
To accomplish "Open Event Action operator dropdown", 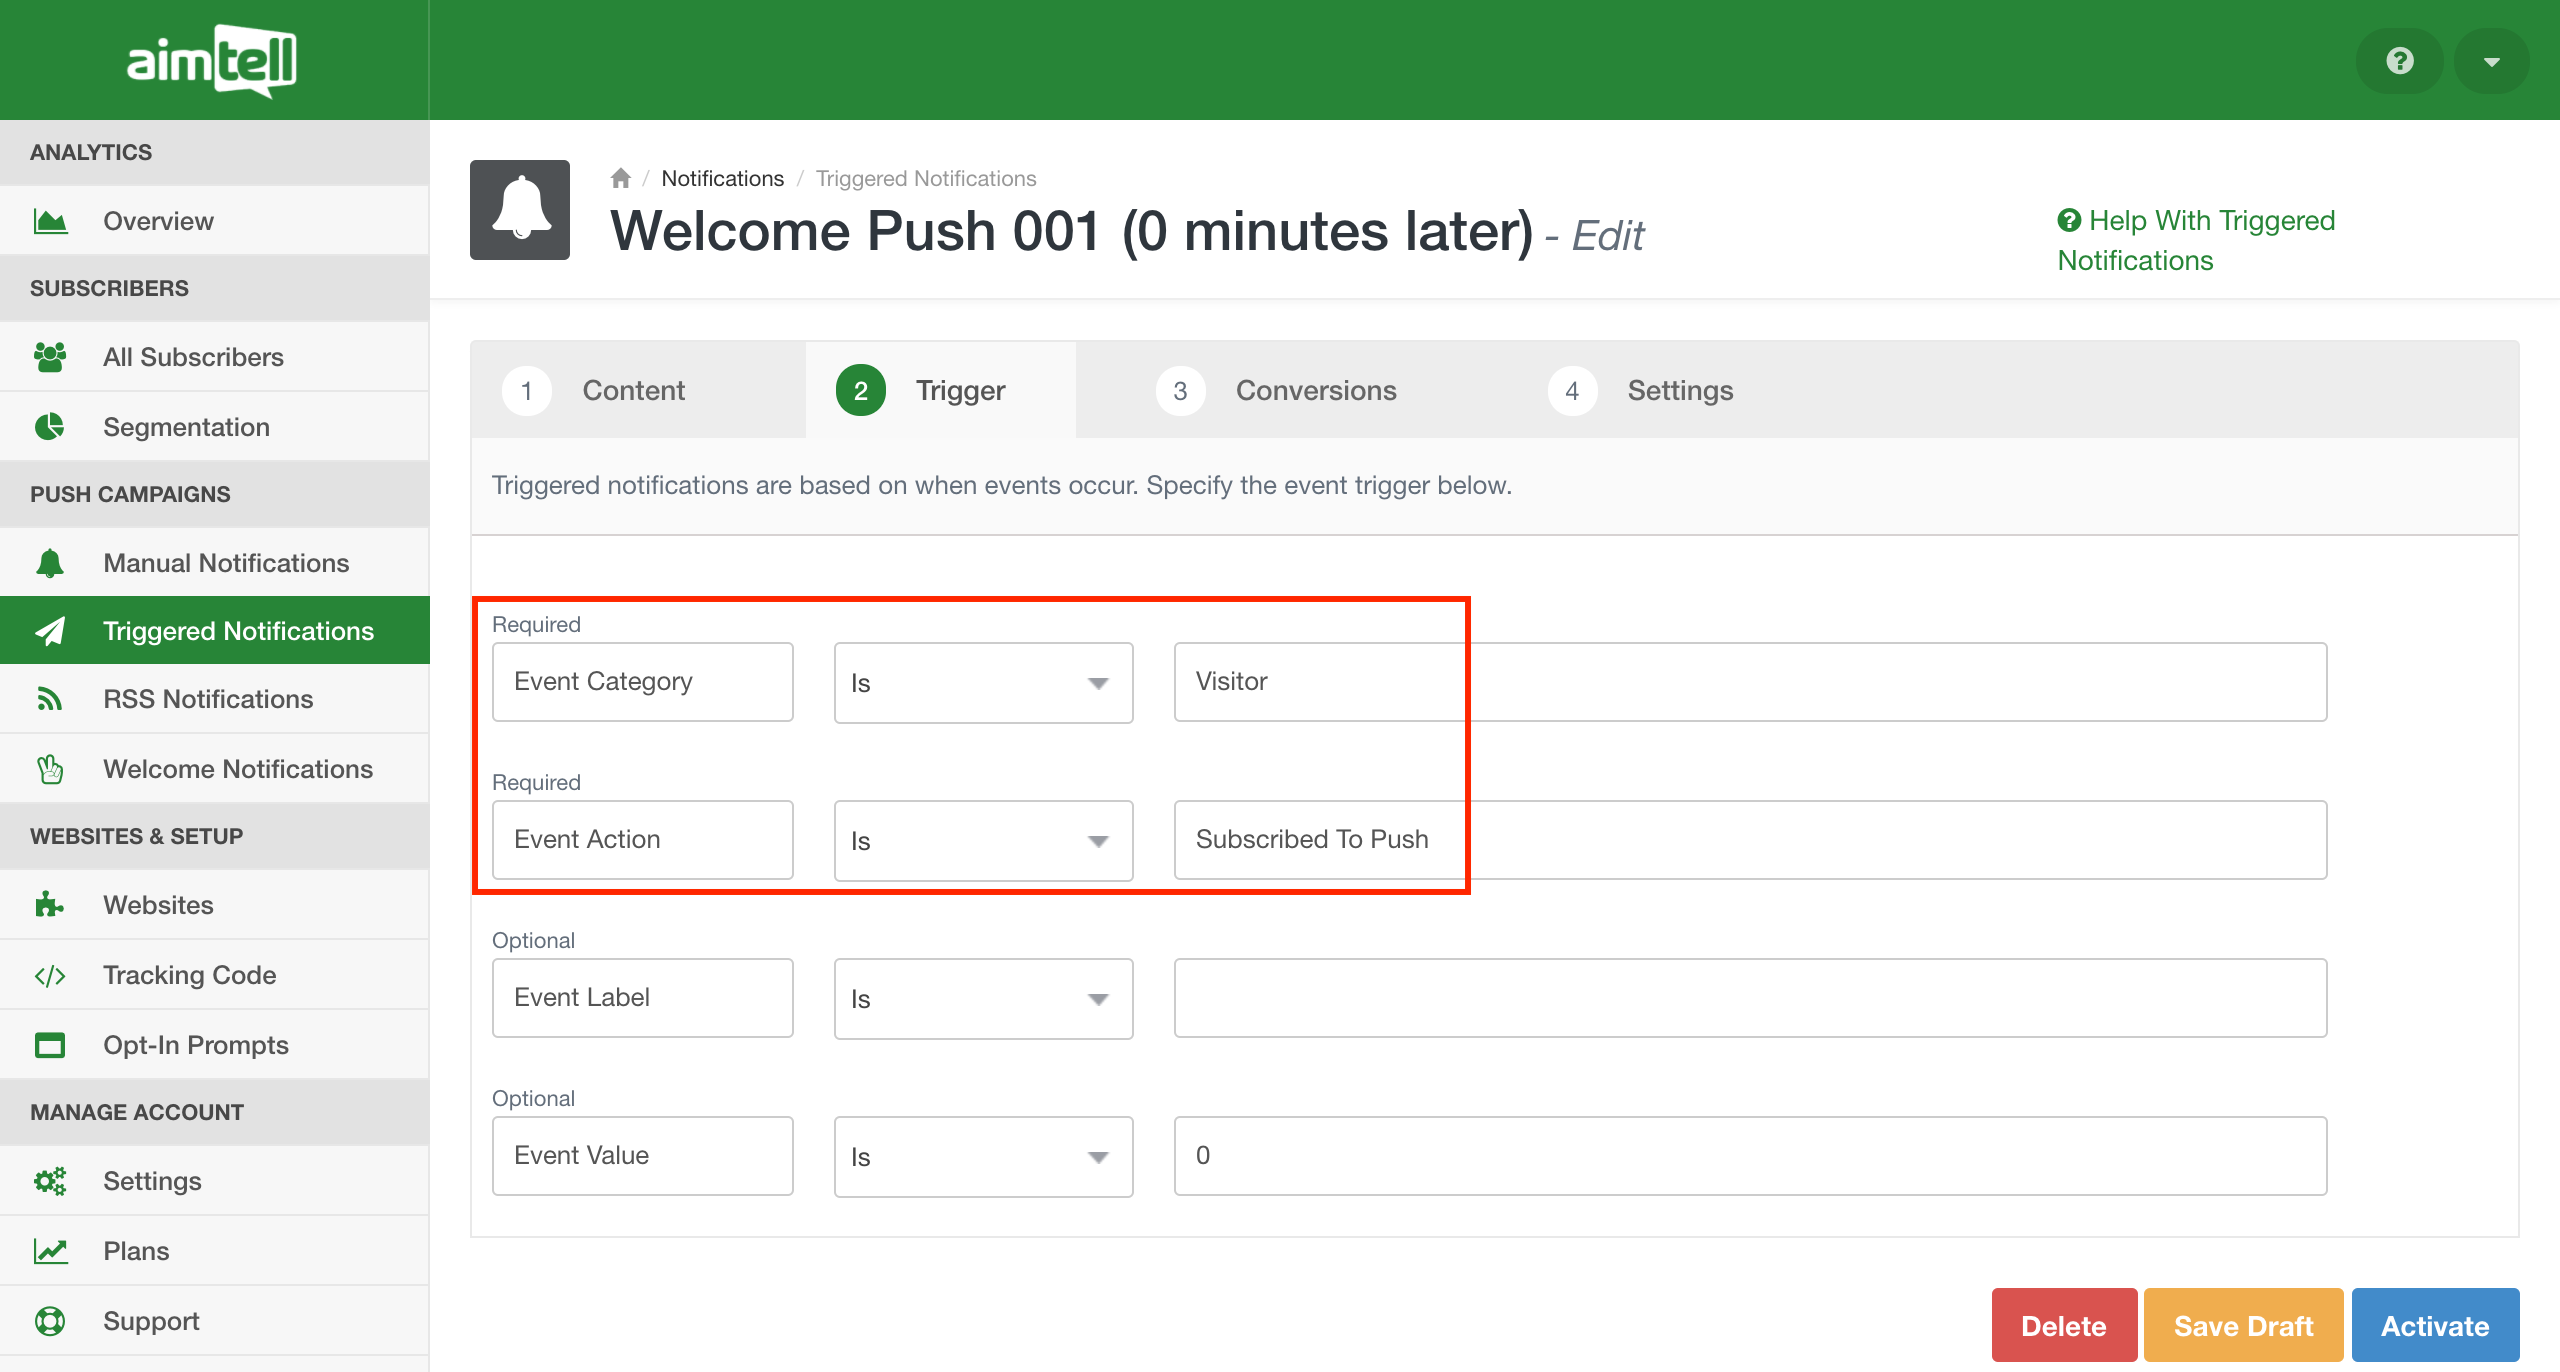I will 983,841.
